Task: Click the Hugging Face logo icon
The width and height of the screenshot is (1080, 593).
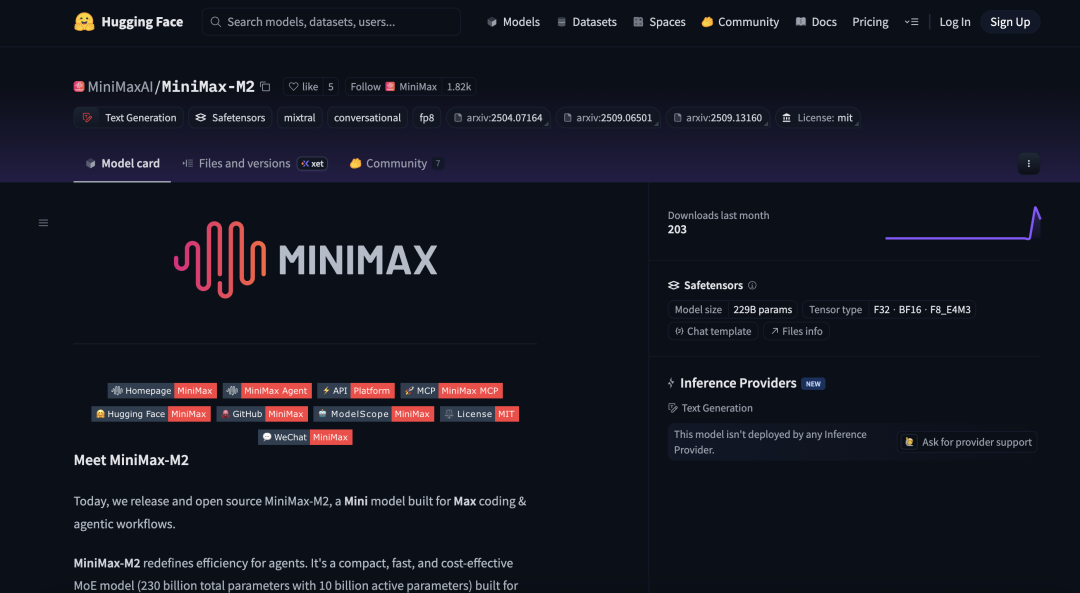Action: pyautogui.click(x=84, y=22)
